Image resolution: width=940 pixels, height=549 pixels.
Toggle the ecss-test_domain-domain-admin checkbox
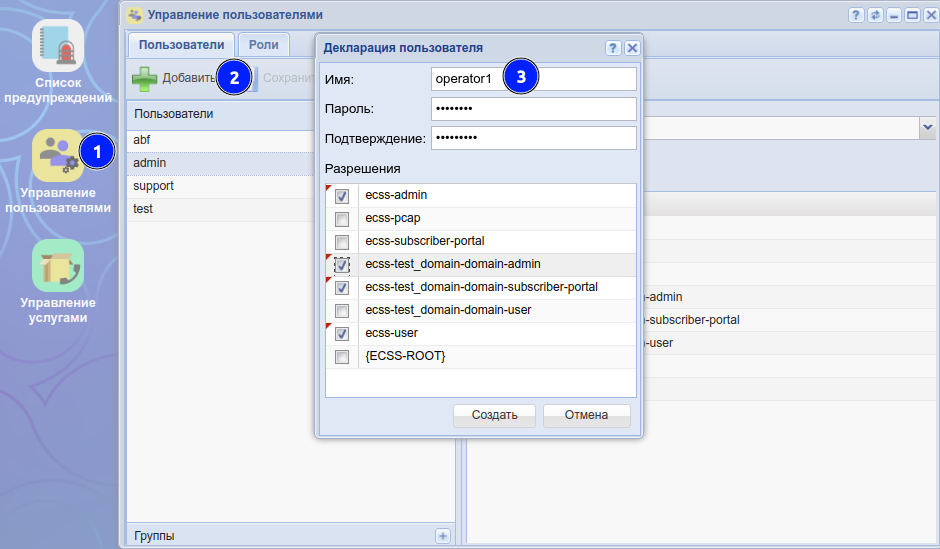pos(342,264)
